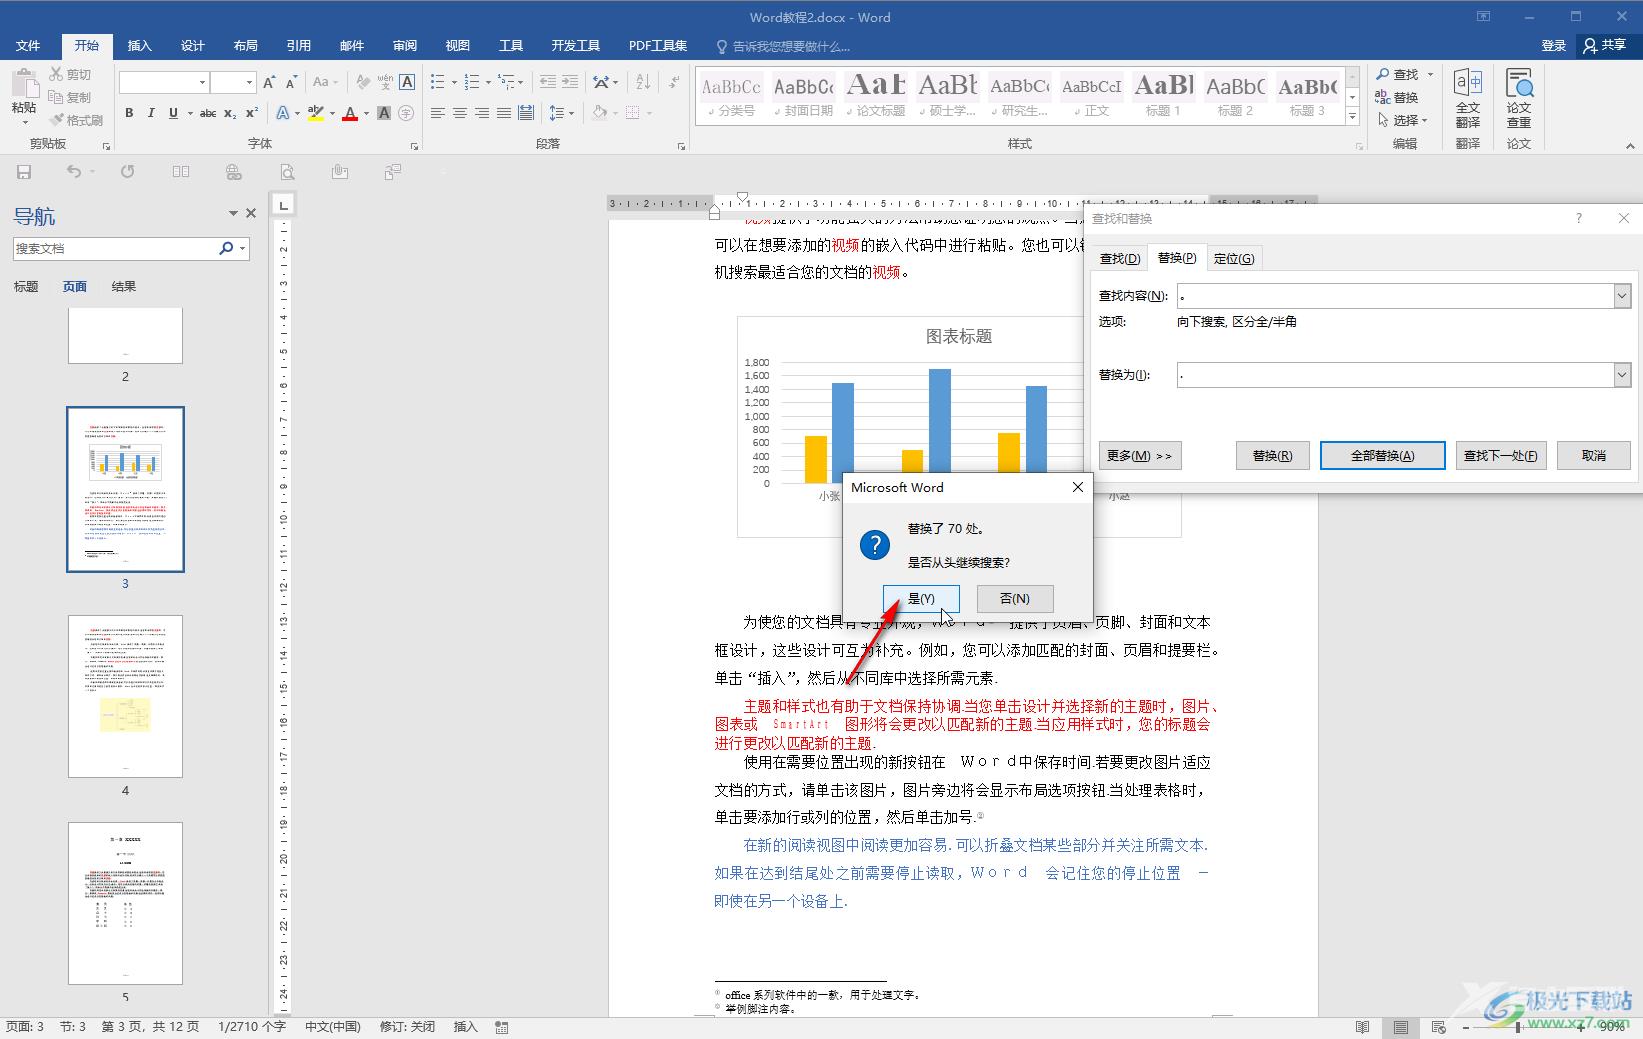
Task: Switch to the 查找(D) tab in dialog
Action: click(x=1119, y=258)
